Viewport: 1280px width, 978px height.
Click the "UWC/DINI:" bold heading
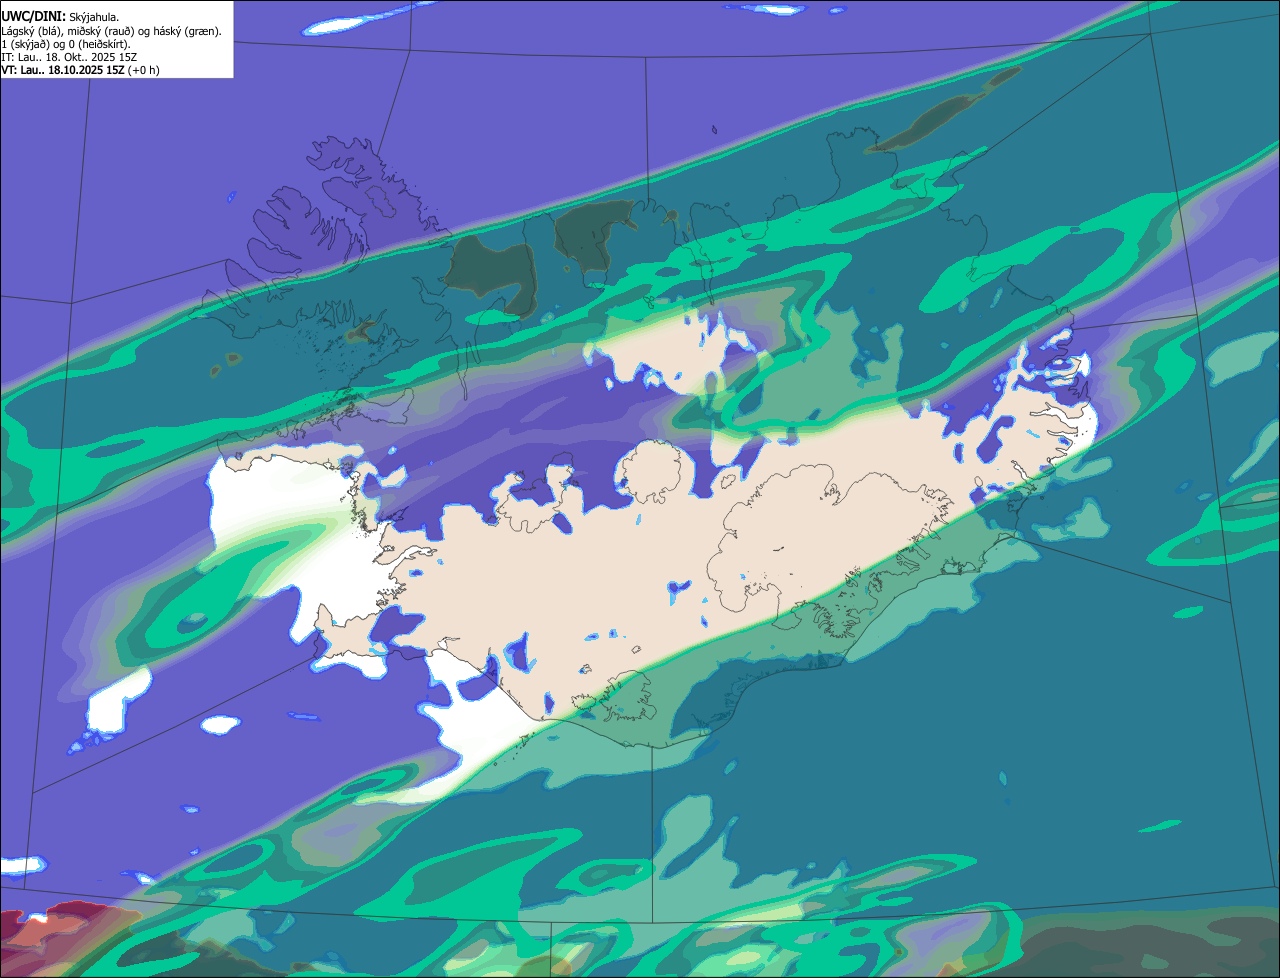click(x=33, y=17)
